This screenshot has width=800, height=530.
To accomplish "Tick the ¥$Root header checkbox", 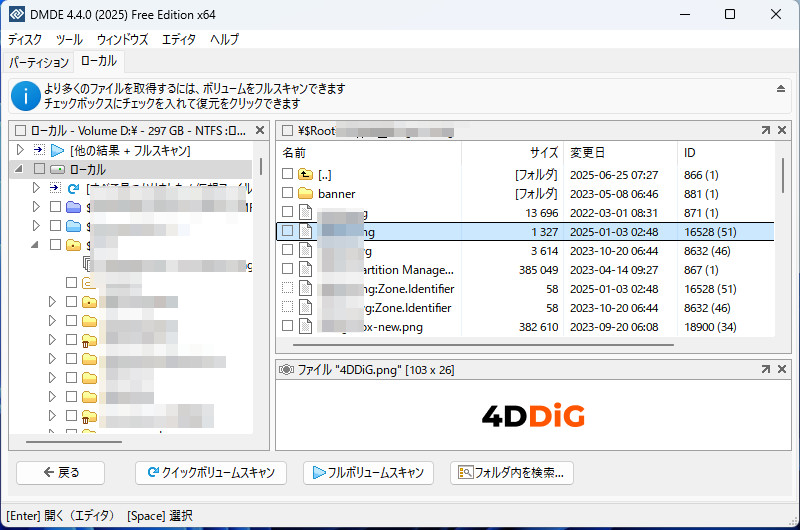I will tap(288, 131).
